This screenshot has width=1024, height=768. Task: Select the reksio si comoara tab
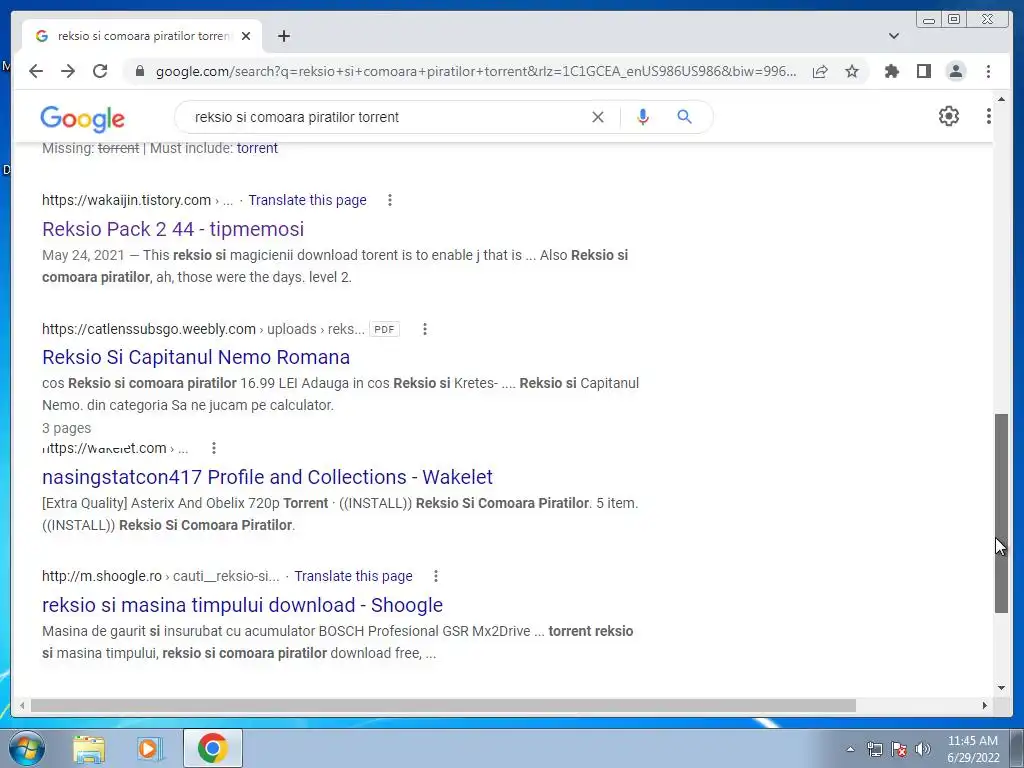point(142,36)
